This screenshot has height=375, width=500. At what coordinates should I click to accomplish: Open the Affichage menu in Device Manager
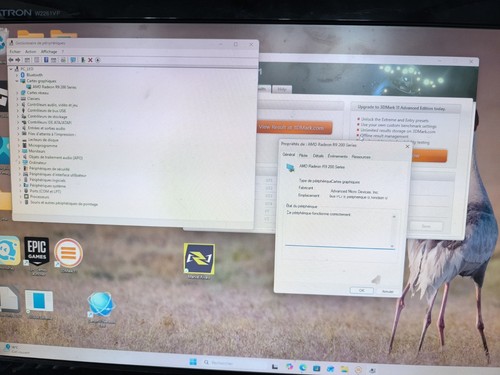(x=49, y=51)
